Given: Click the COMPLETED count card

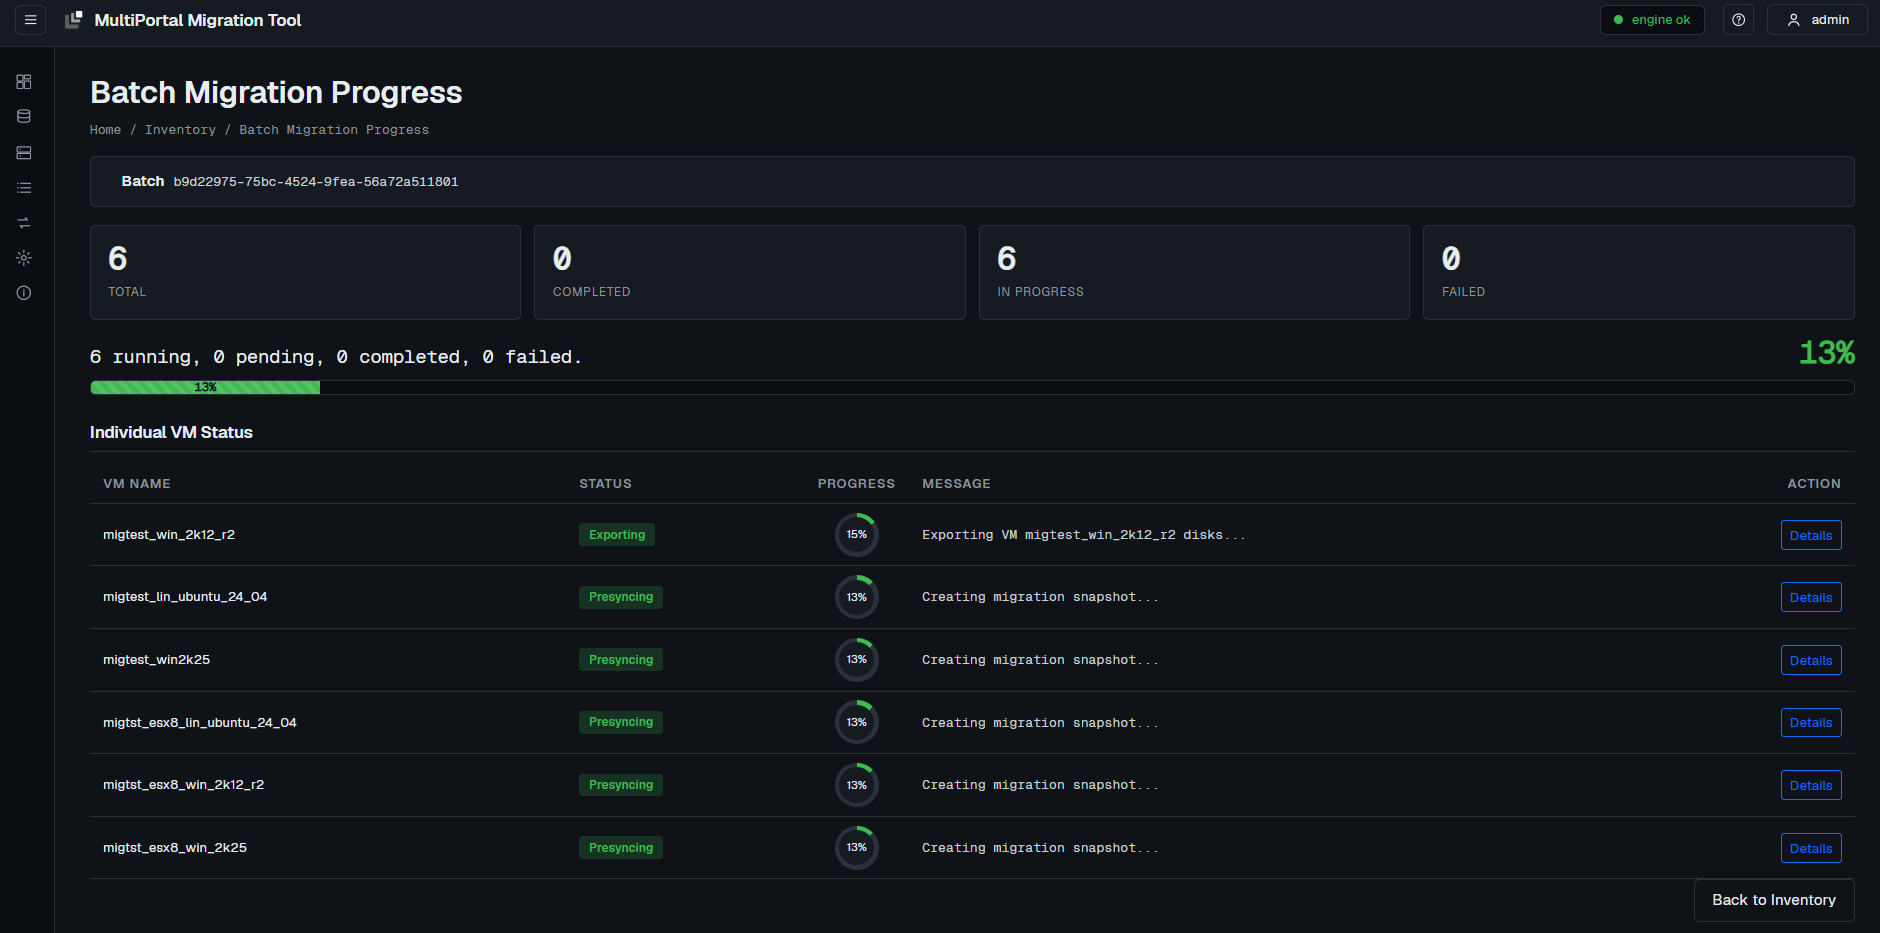Looking at the screenshot, I should 750,272.
